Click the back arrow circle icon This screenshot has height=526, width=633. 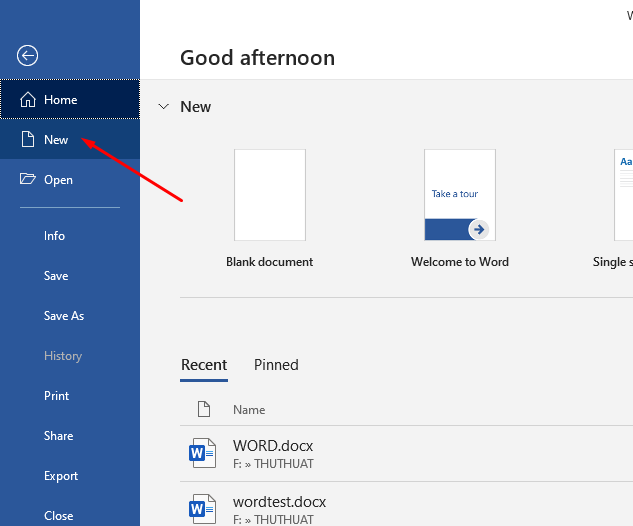(27, 55)
